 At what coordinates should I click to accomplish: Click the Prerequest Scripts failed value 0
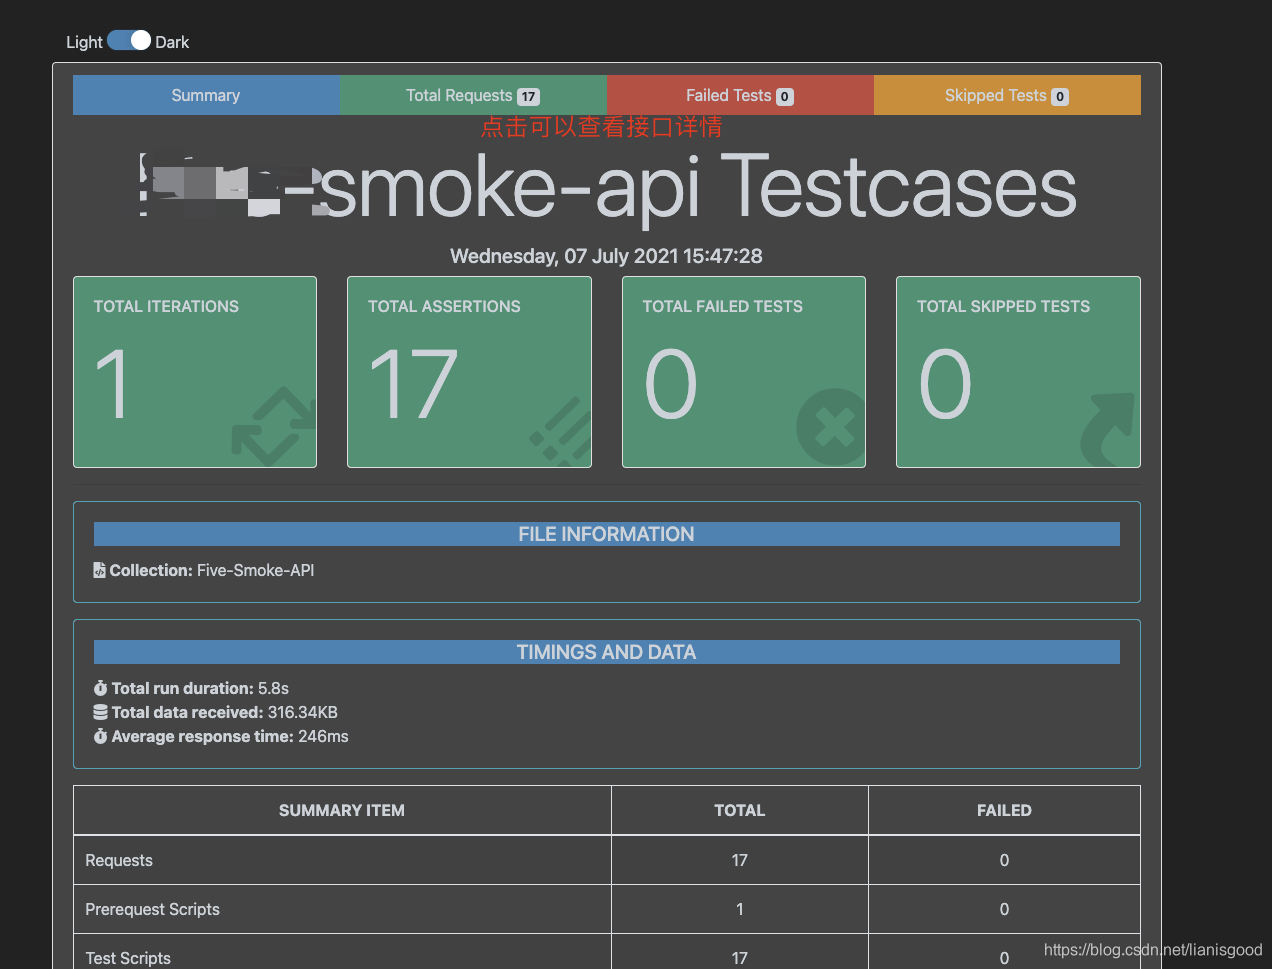pyautogui.click(x=1004, y=909)
